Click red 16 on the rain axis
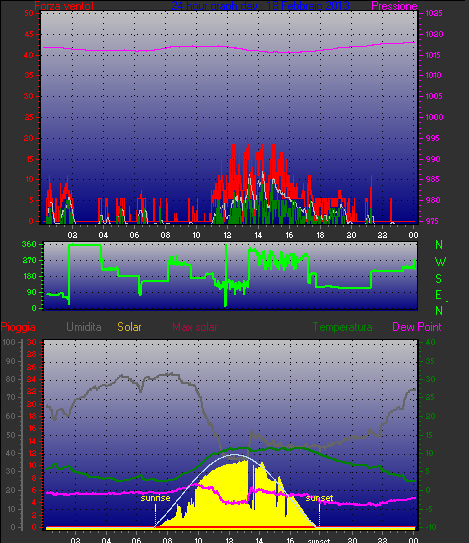This screenshot has height=543, width=469. (x=32, y=428)
